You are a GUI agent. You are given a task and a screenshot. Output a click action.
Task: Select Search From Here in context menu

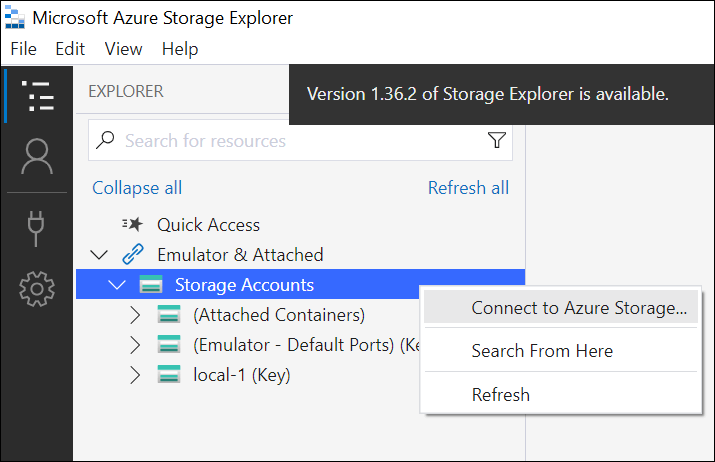(542, 351)
